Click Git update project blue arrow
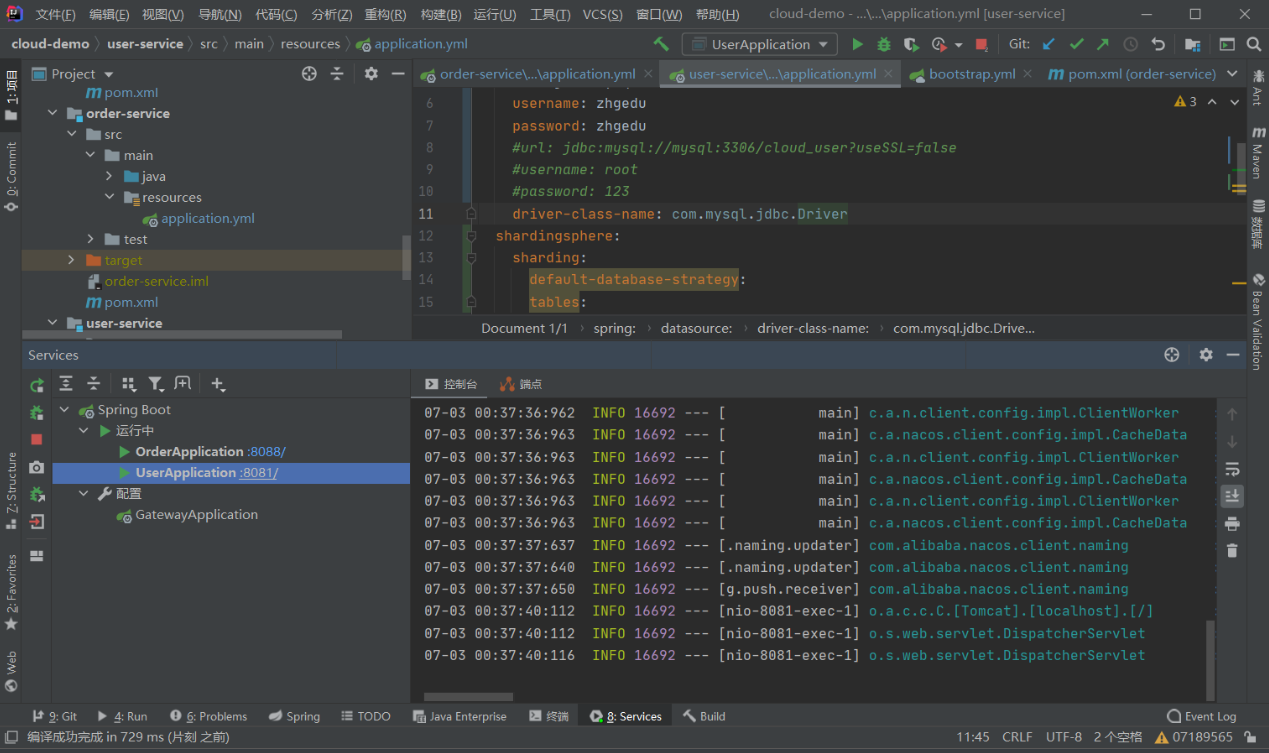Screen dimensions: 1269x753 tap(1049, 44)
